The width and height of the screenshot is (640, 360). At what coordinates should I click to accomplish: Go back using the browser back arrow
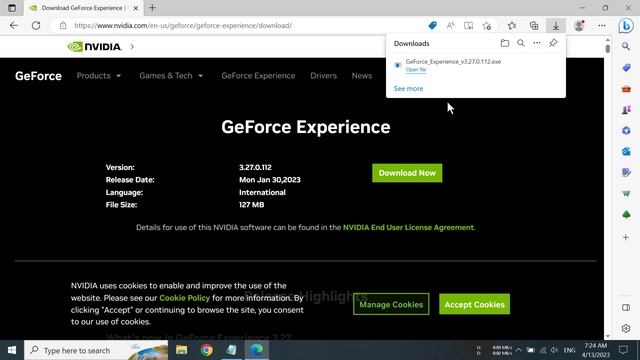(14, 25)
